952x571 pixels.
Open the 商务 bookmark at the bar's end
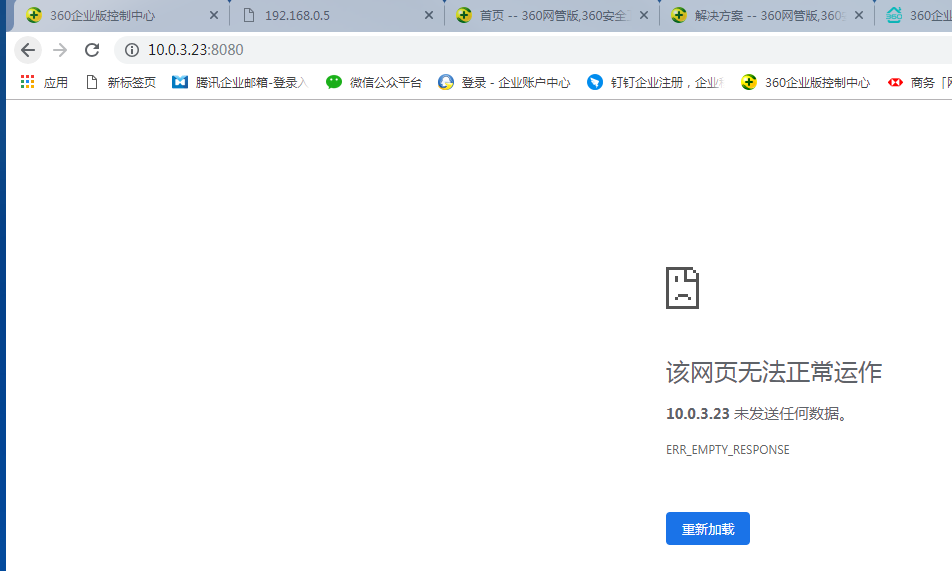pos(919,83)
